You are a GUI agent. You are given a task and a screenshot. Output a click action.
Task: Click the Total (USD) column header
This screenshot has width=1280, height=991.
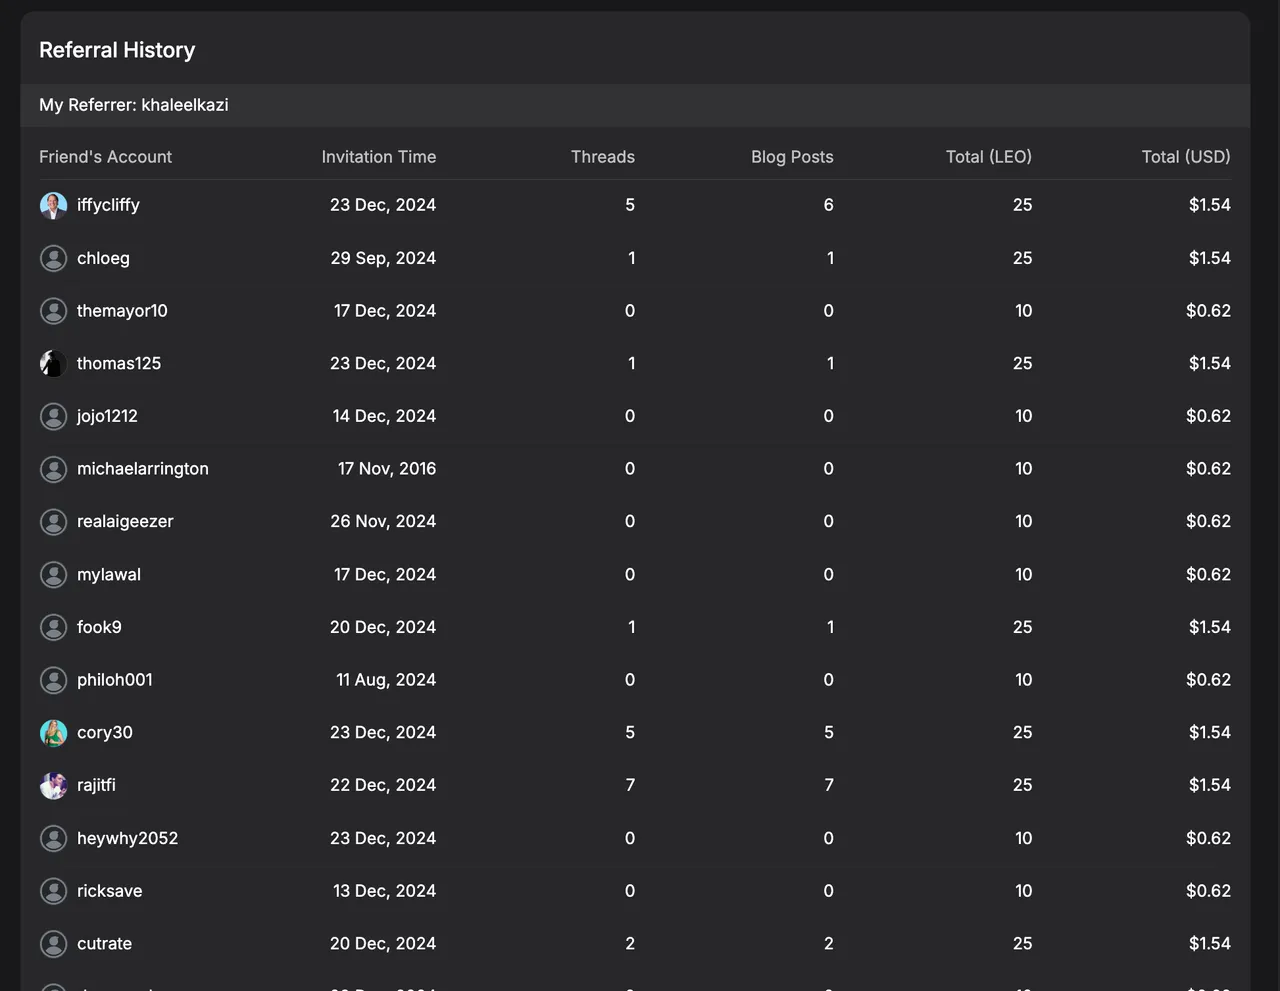point(1185,157)
